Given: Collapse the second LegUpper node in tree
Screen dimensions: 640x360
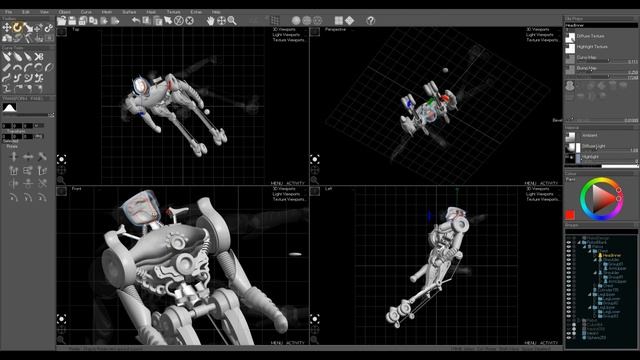Looking at the screenshot, I should (589, 307).
